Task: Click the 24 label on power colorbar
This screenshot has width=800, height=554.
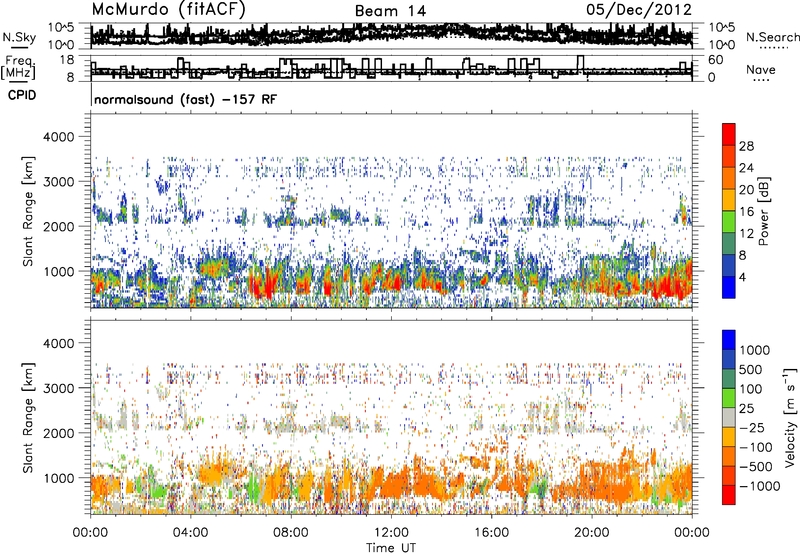Action: (746, 168)
